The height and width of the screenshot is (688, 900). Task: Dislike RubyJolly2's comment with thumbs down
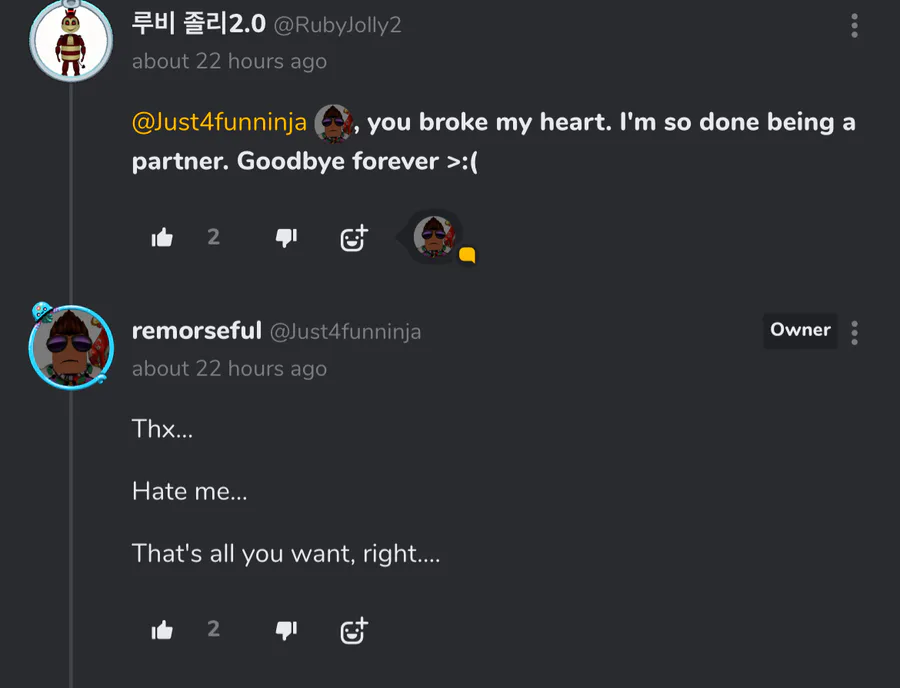(x=286, y=238)
